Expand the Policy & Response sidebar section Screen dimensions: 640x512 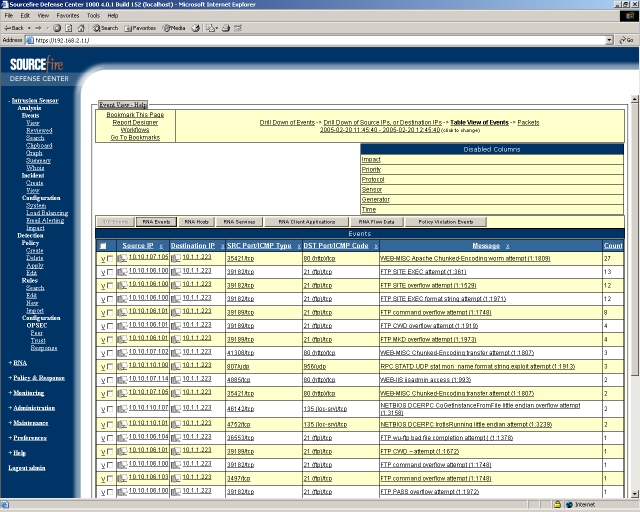tap(37, 378)
